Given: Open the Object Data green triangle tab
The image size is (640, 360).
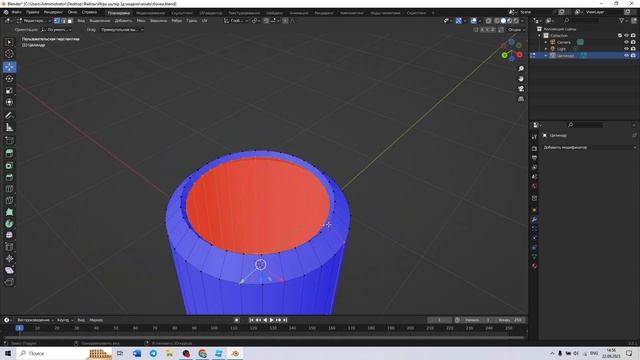Looking at the screenshot, I should (x=534, y=257).
